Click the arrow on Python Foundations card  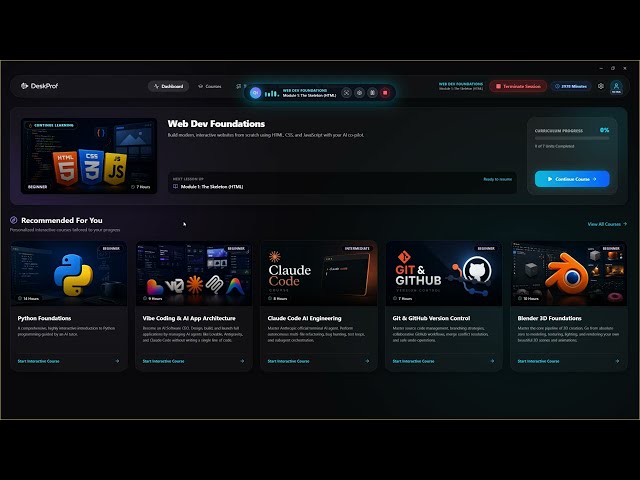tap(117, 361)
